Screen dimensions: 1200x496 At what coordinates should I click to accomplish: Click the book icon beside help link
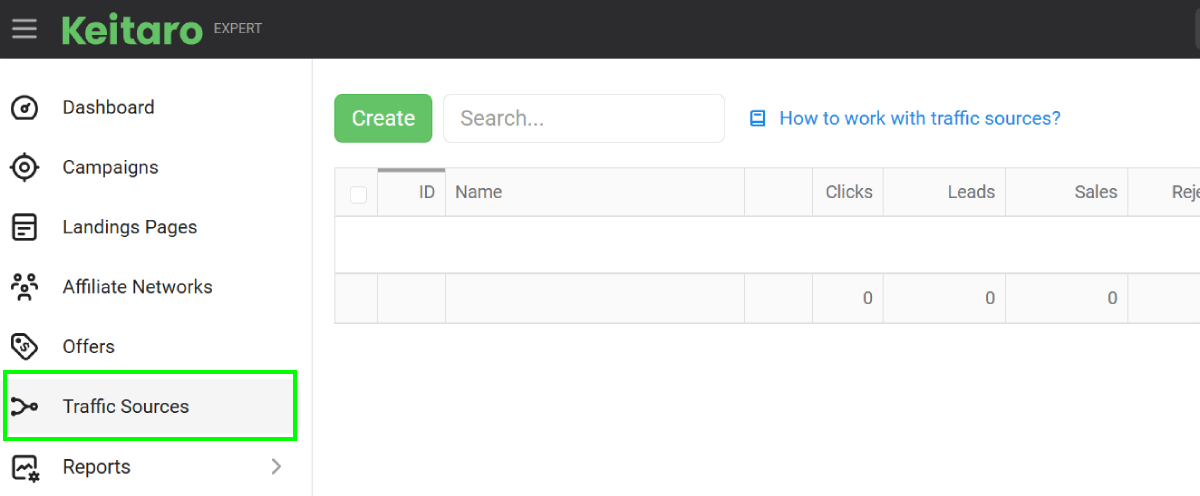tap(758, 118)
